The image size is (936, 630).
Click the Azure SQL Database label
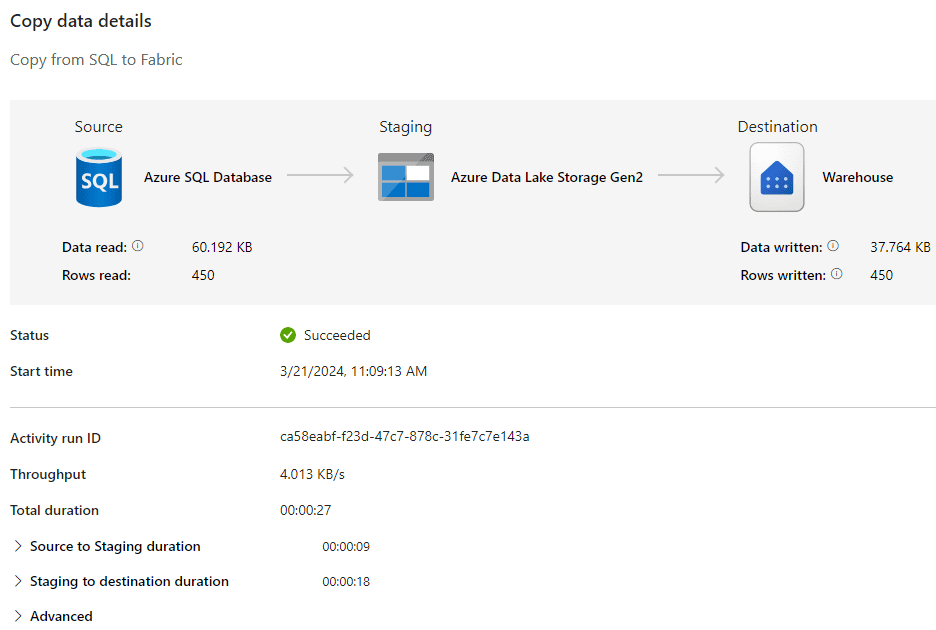coord(208,177)
